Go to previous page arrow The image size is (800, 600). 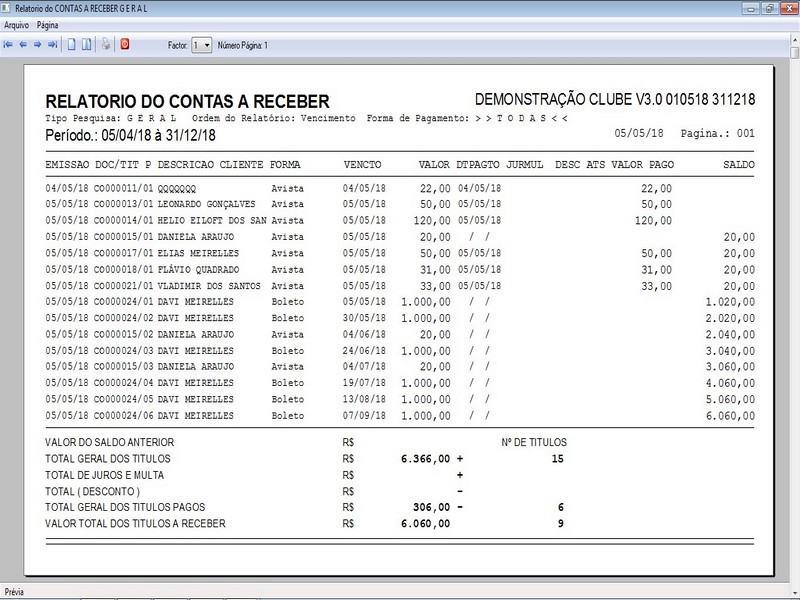23,45
